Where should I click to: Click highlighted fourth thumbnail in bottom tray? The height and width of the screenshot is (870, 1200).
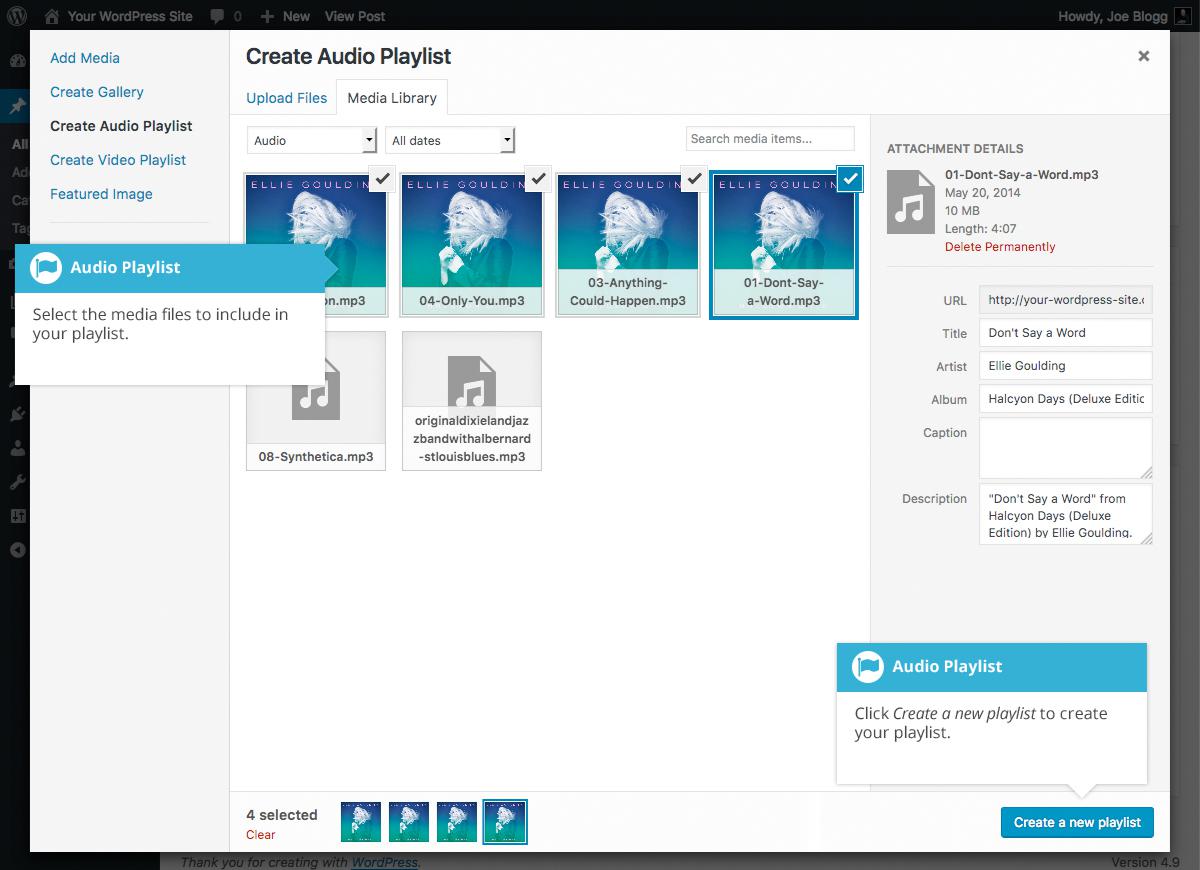pos(505,822)
